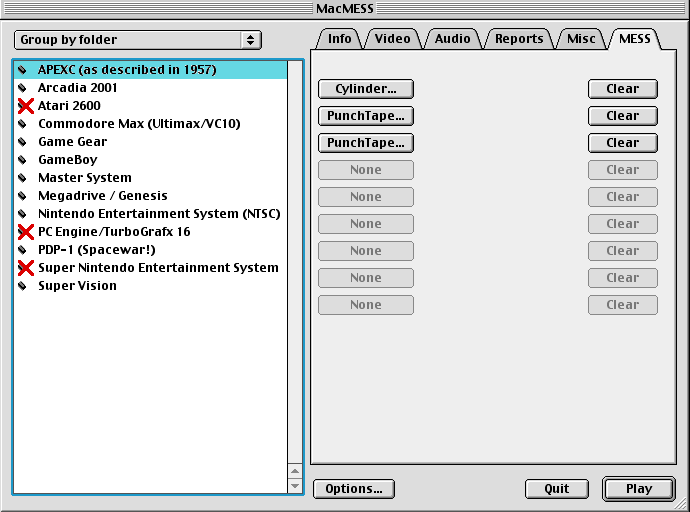
Task: Click the red X beside PC Engine/TurboGrafx 16
Action: point(26,232)
